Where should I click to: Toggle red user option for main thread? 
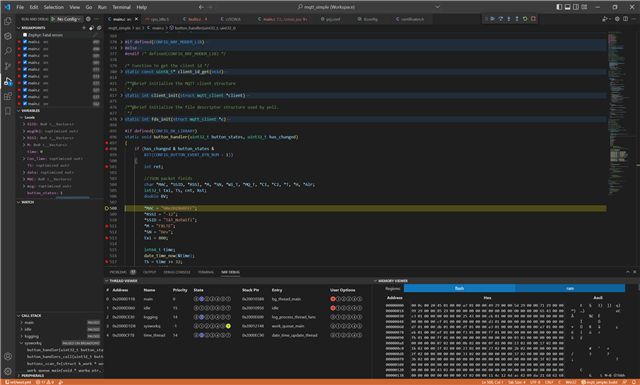point(333,299)
